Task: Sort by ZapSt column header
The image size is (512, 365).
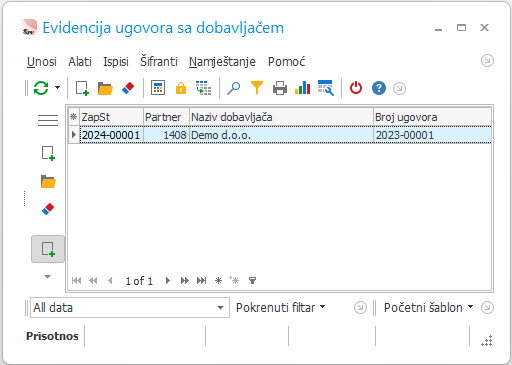Action: tap(111, 117)
